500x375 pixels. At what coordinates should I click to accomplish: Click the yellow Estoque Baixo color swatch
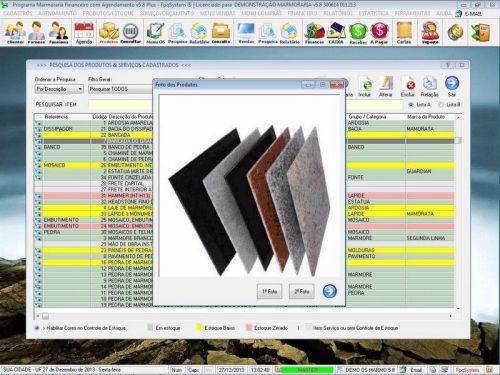coord(199,328)
